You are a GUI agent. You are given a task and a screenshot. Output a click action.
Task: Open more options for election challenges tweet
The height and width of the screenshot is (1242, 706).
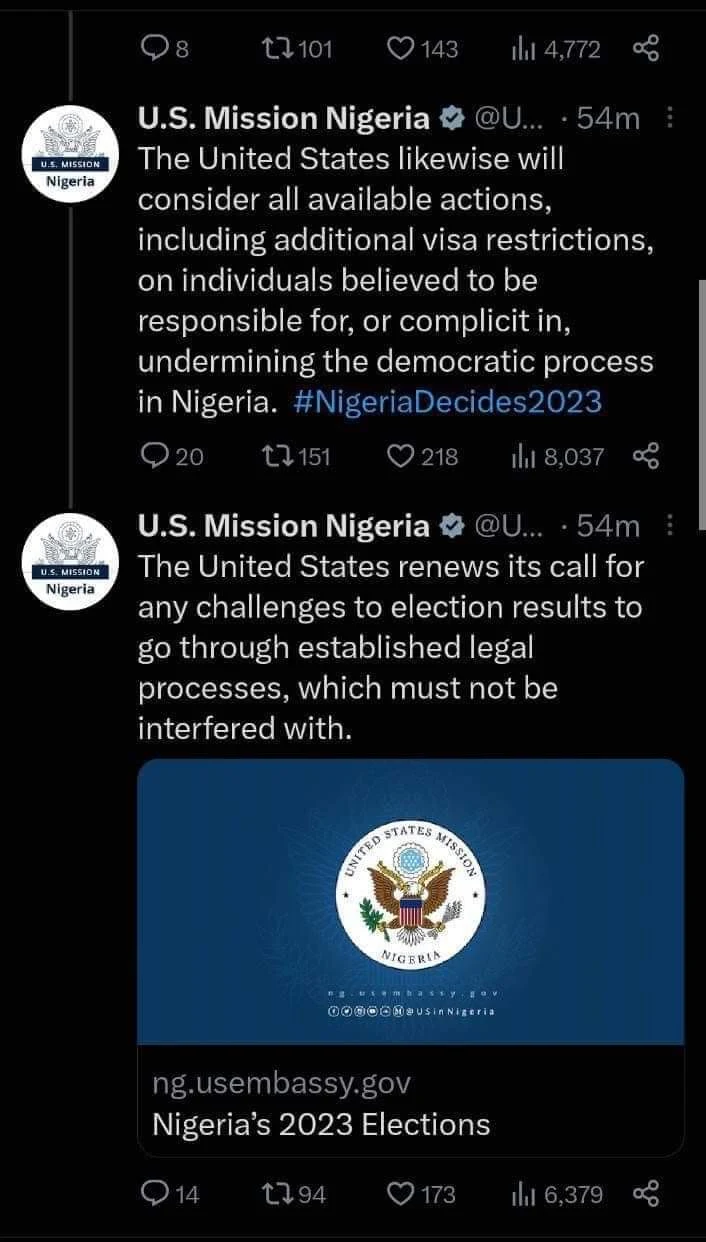coord(670,526)
